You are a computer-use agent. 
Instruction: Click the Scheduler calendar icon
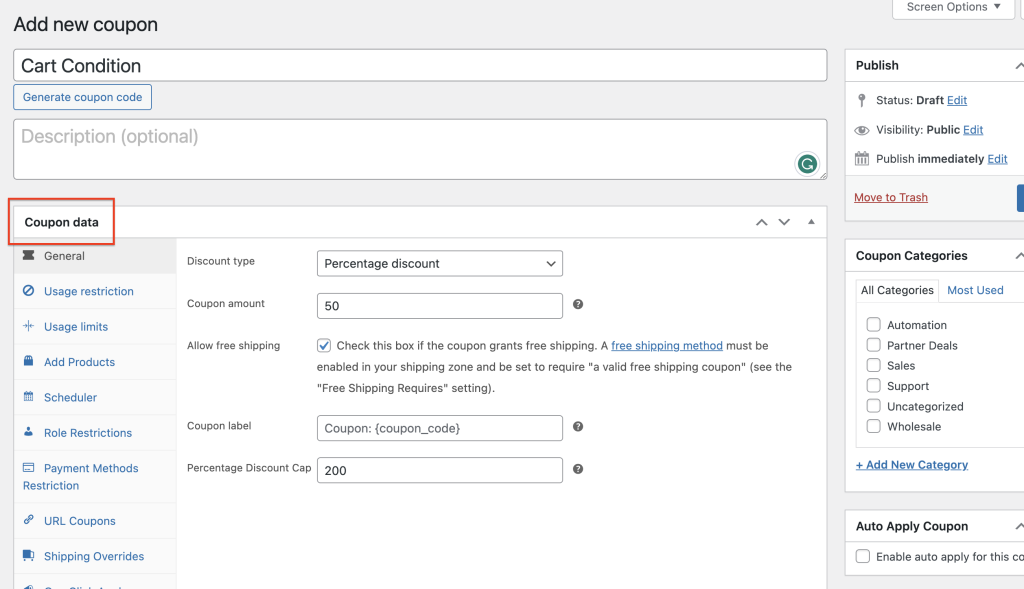click(29, 396)
